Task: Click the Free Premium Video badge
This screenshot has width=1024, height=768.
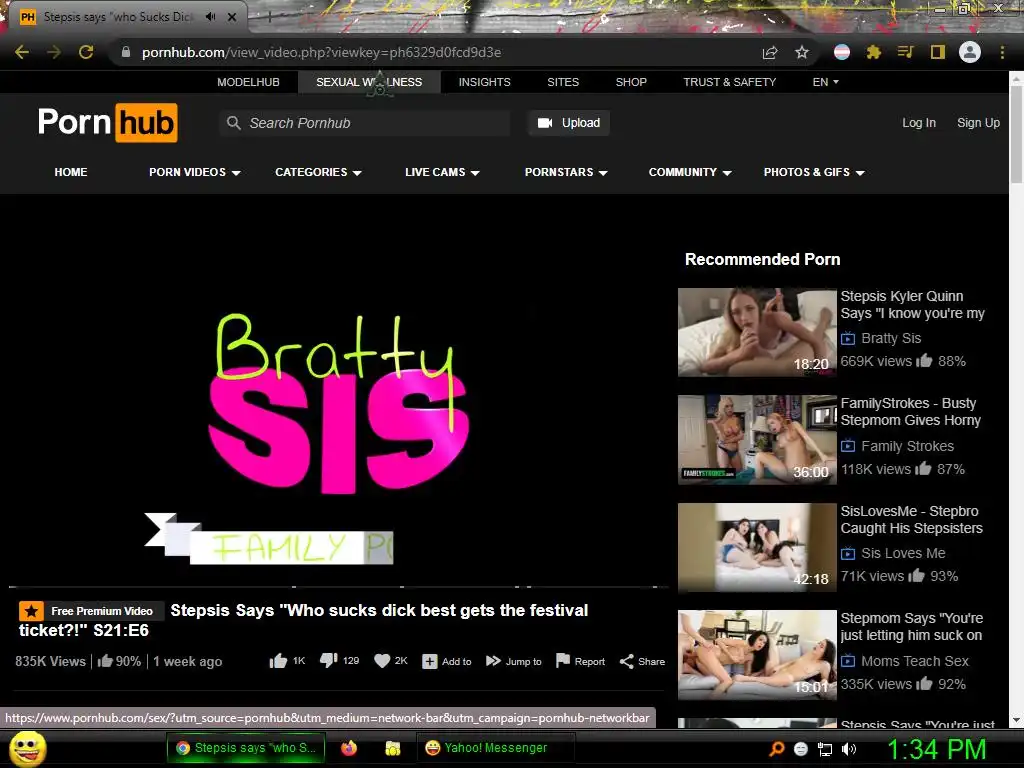Action: (91, 611)
